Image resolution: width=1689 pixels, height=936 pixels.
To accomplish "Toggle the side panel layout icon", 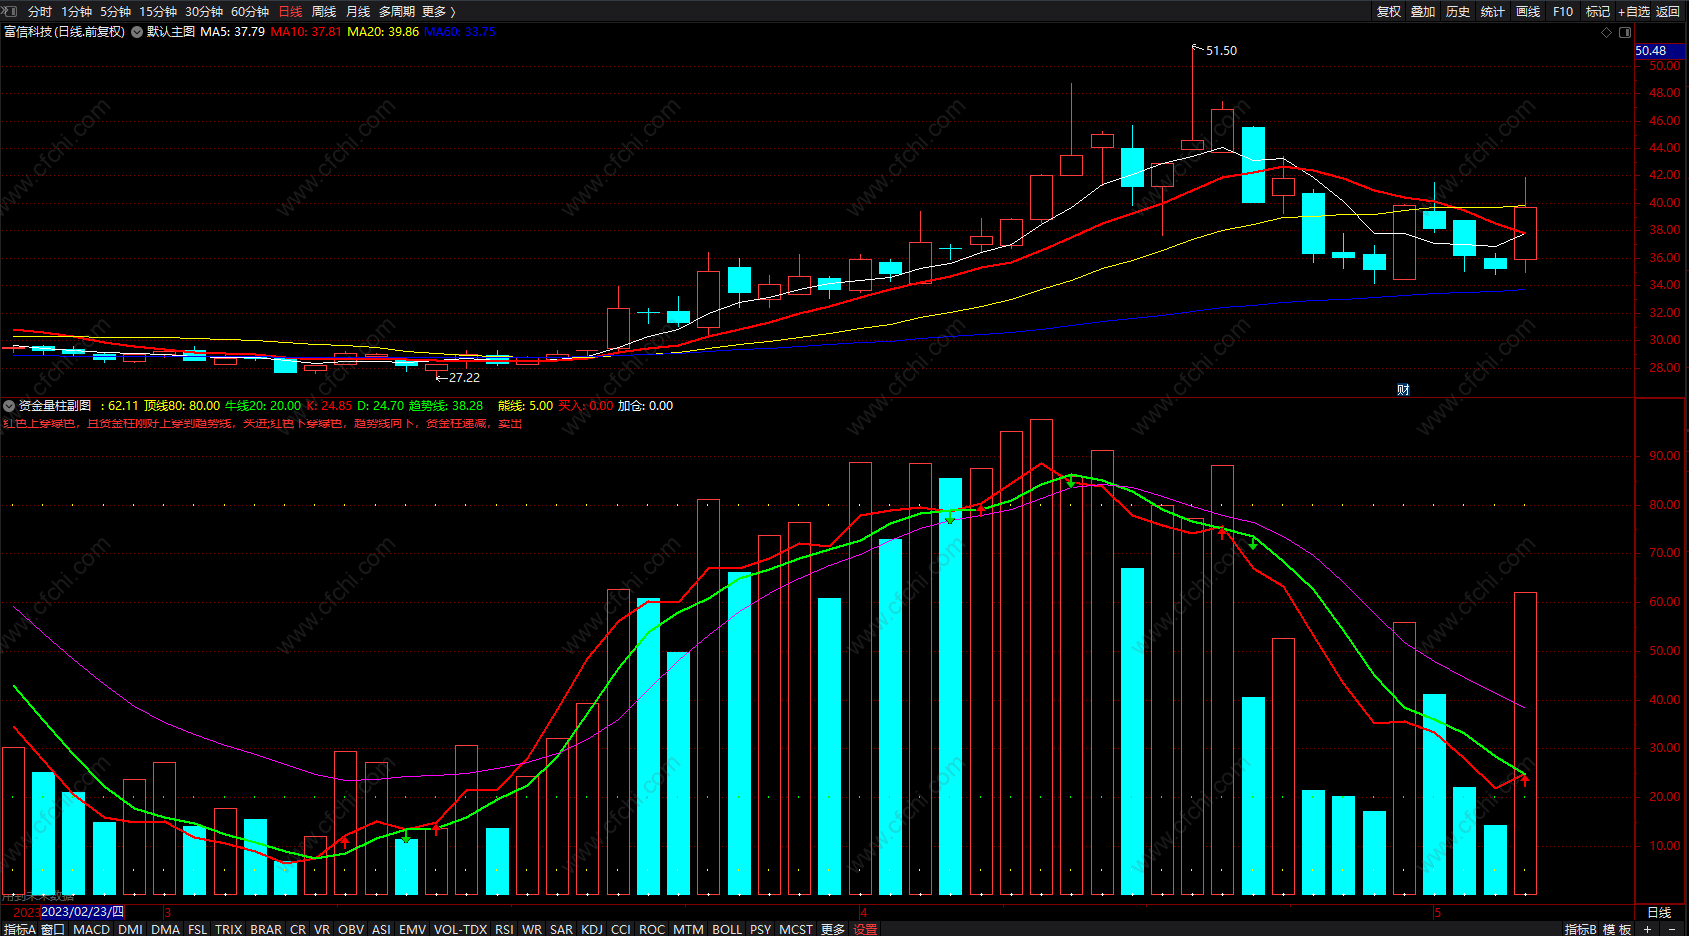I will coord(1624,32).
